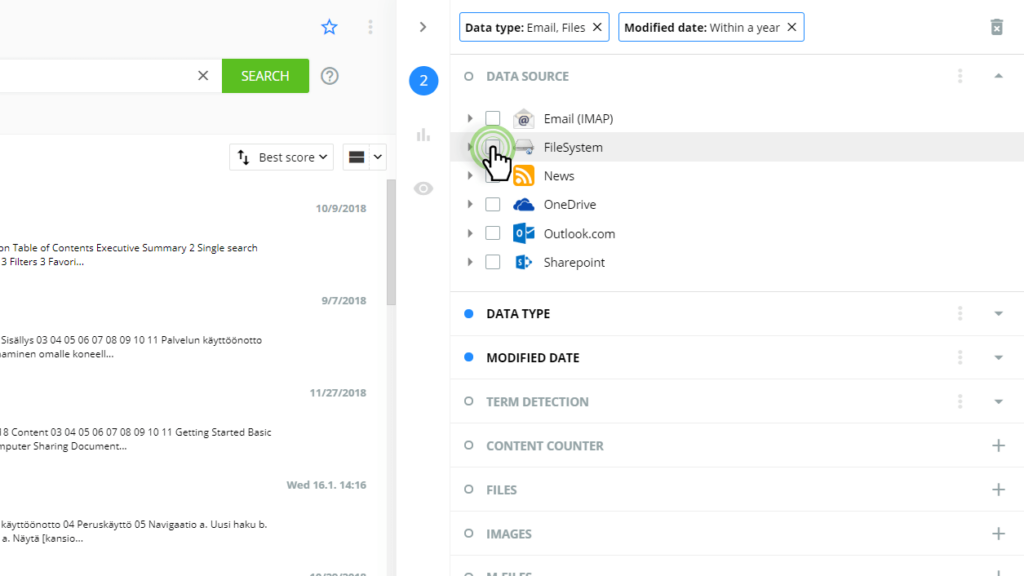Select the list layout view icon
The width and height of the screenshot is (1024, 576).
coord(357,157)
